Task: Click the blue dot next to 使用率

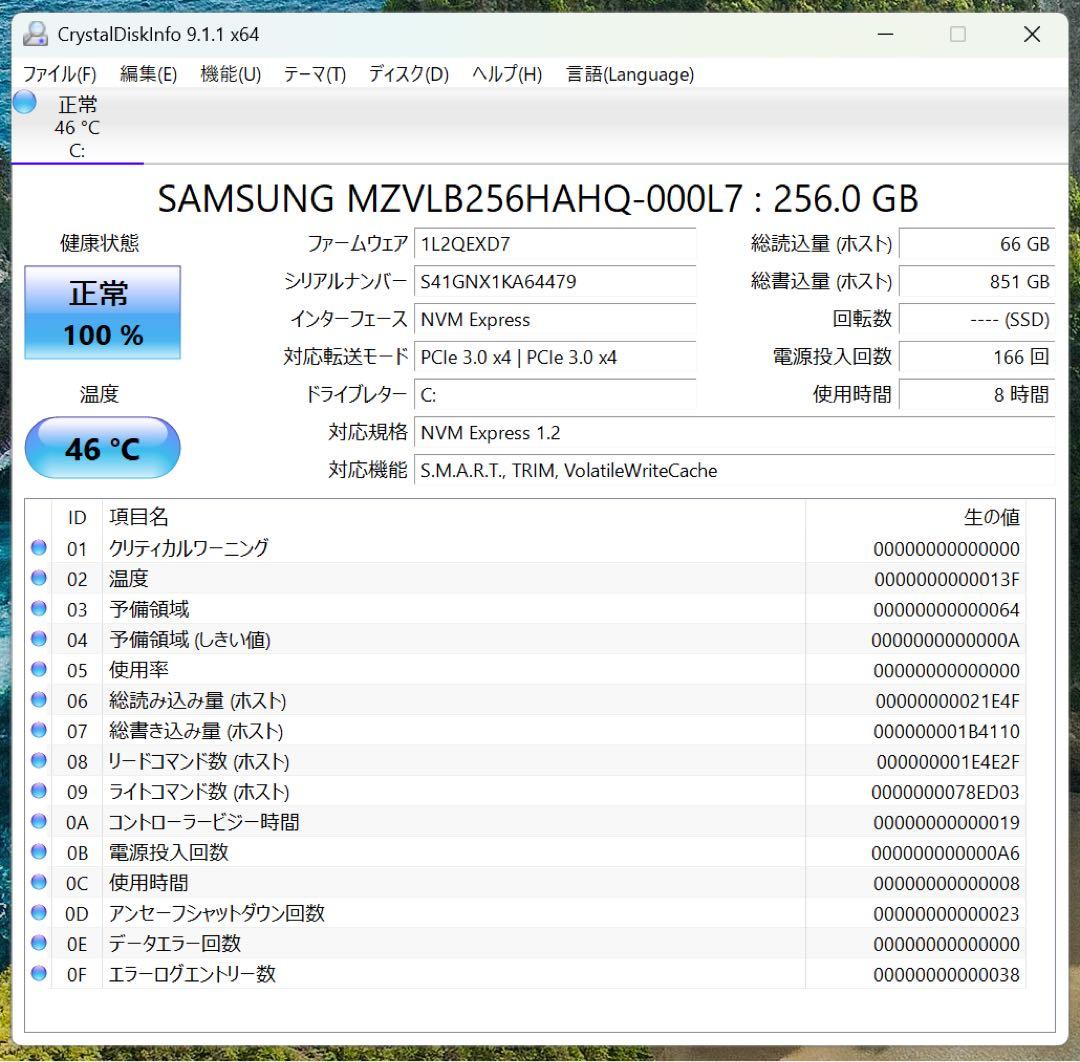Action: (38, 670)
